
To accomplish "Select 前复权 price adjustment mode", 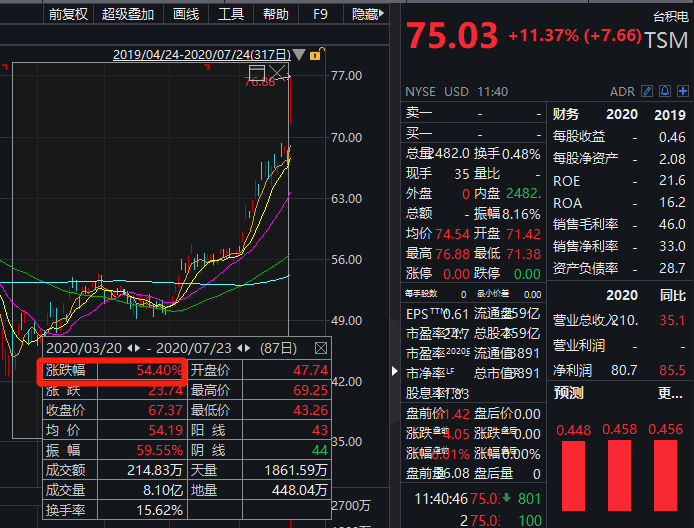I will point(68,14).
